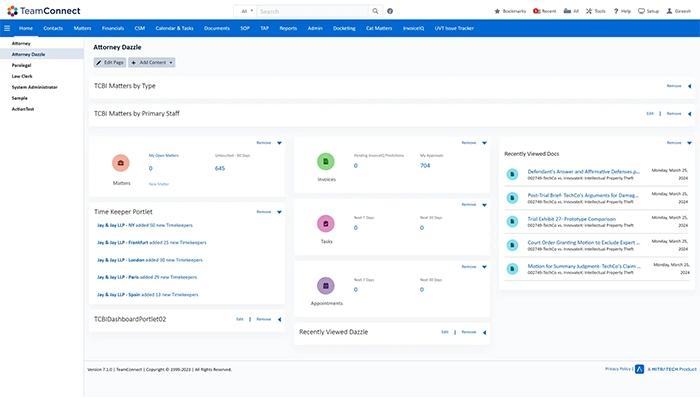Click the Mitratech logo icon in the footer
The height and width of the screenshot is (400, 700).
pyautogui.click(x=639, y=369)
